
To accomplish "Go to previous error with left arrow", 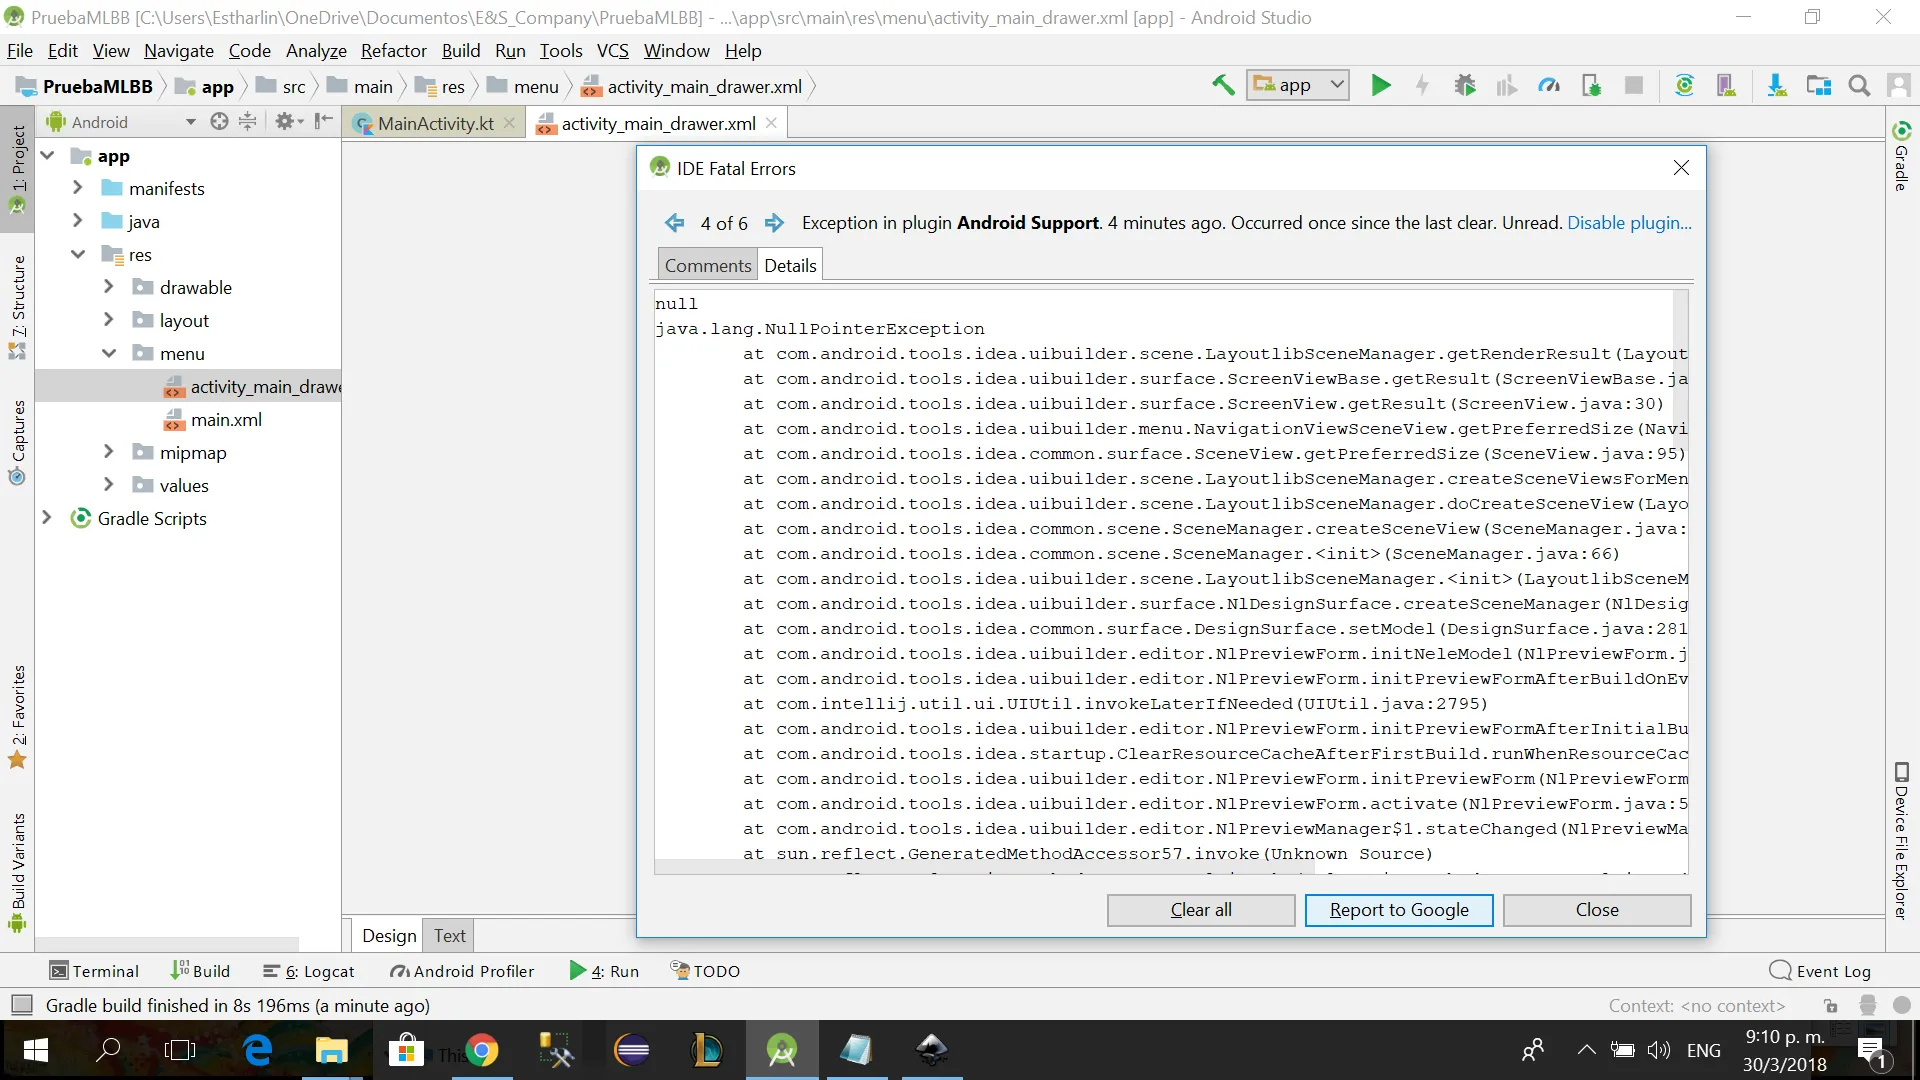I will 675,223.
